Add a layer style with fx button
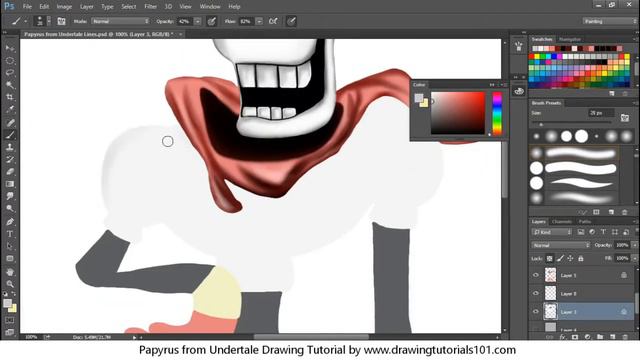This screenshot has width=640, height=360. click(x=562, y=337)
